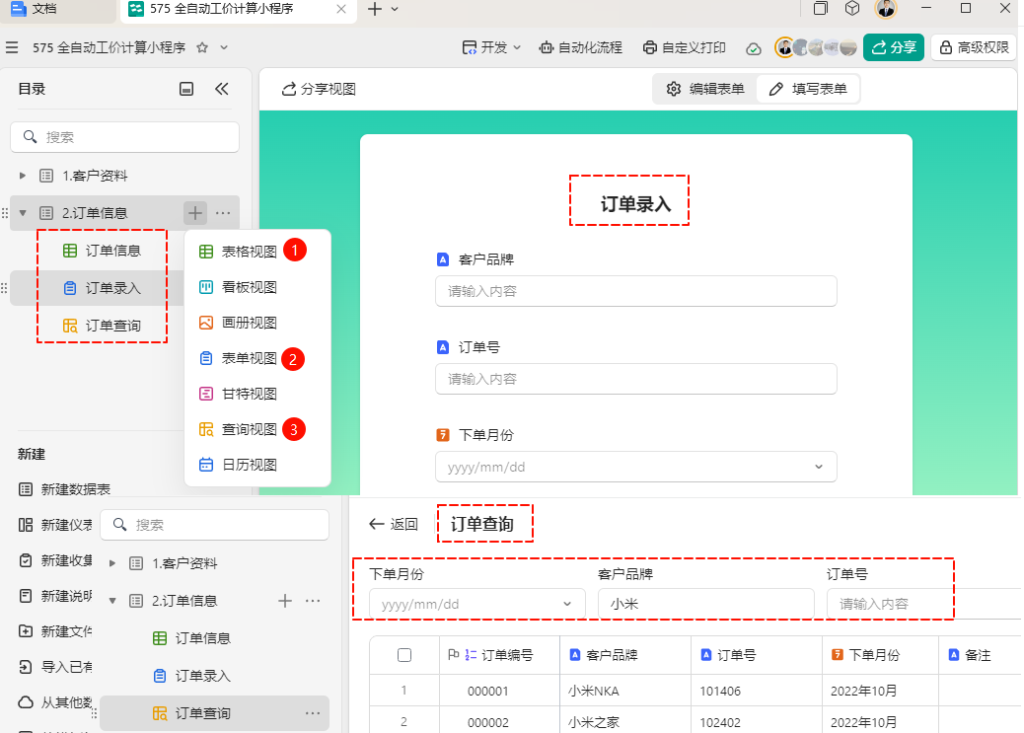1024x733 pixels.
Task: Click 新建数据表
Action: (65, 489)
